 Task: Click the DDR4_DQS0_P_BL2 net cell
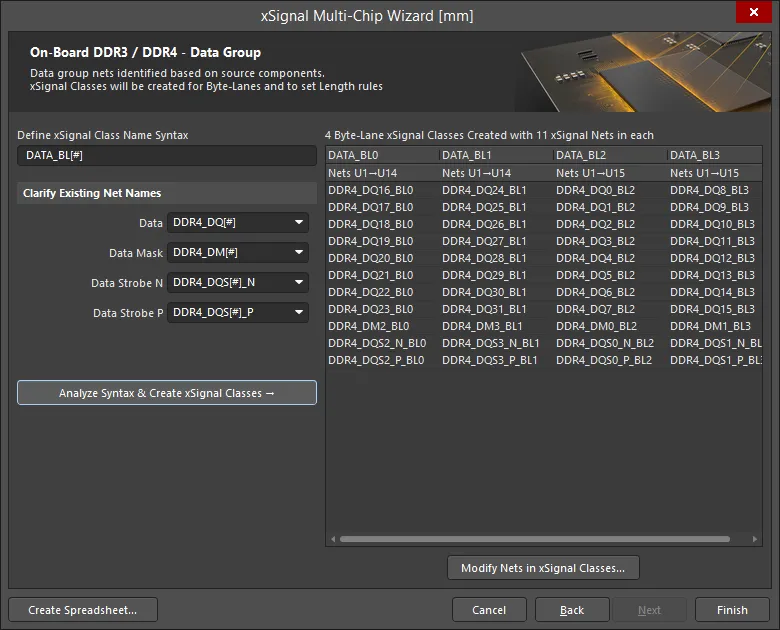coord(604,360)
